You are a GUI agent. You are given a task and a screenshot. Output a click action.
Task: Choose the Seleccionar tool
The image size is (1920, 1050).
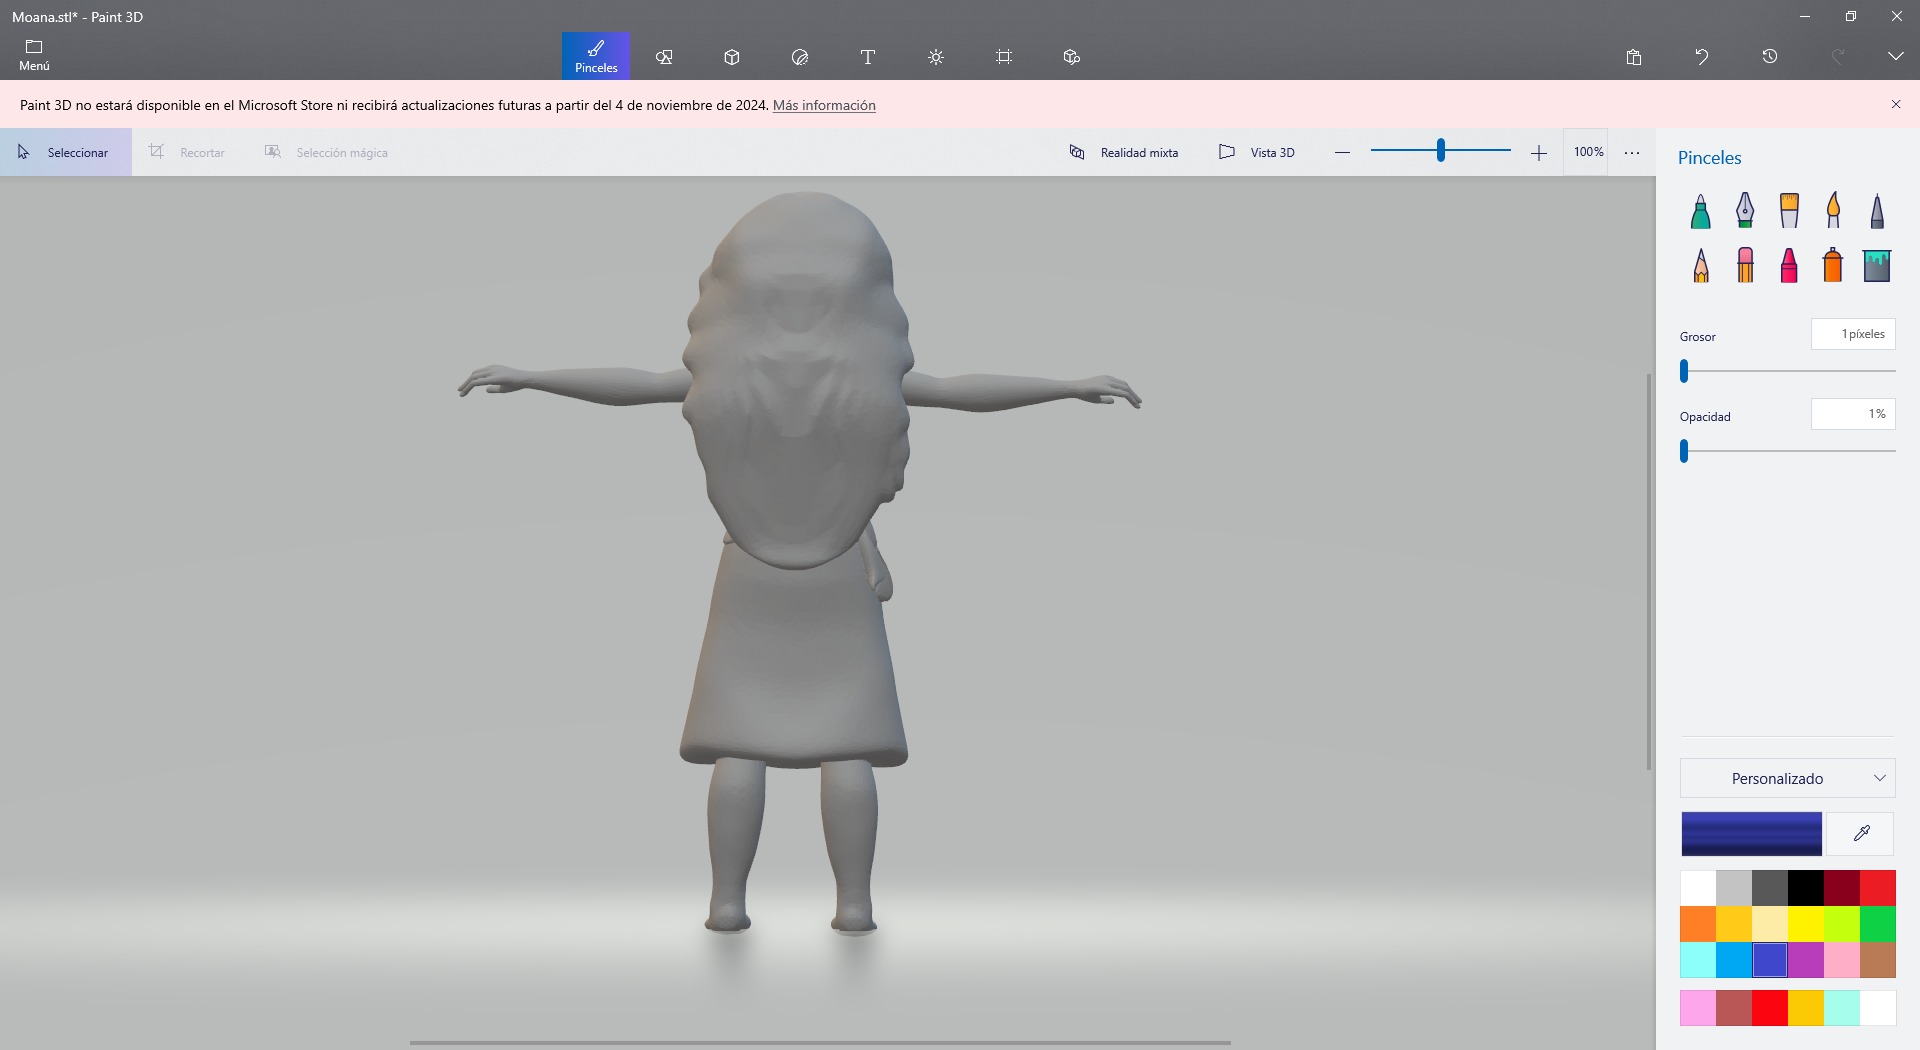(x=66, y=152)
